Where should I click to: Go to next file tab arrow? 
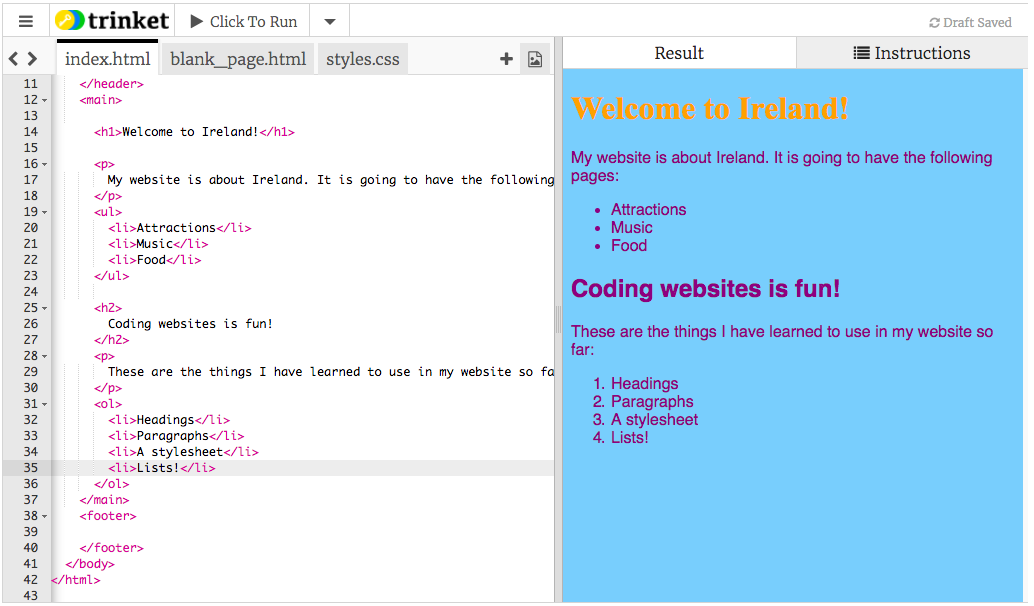pyautogui.click(x=33, y=59)
